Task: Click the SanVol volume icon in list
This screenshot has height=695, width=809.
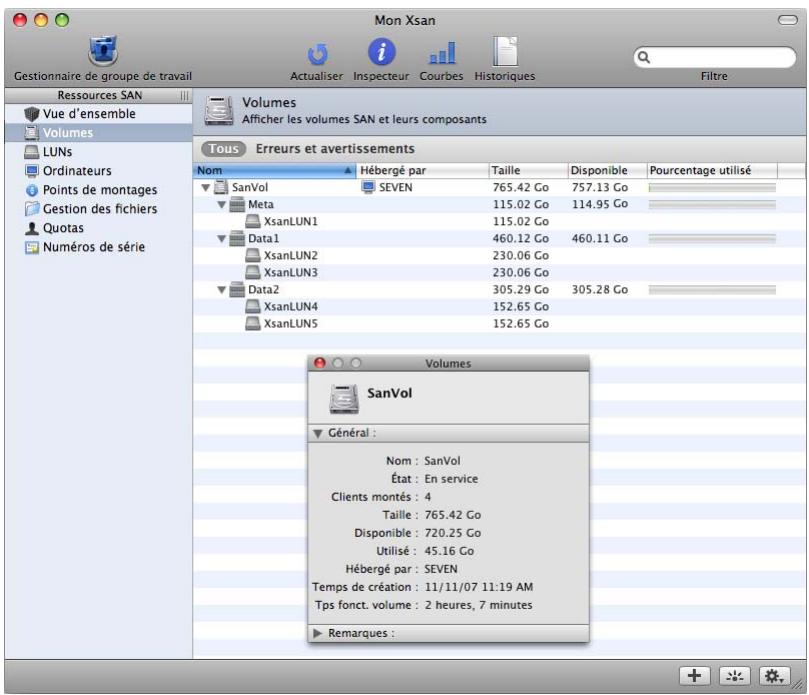Action: pyautogui.click(x=221, y=187)
